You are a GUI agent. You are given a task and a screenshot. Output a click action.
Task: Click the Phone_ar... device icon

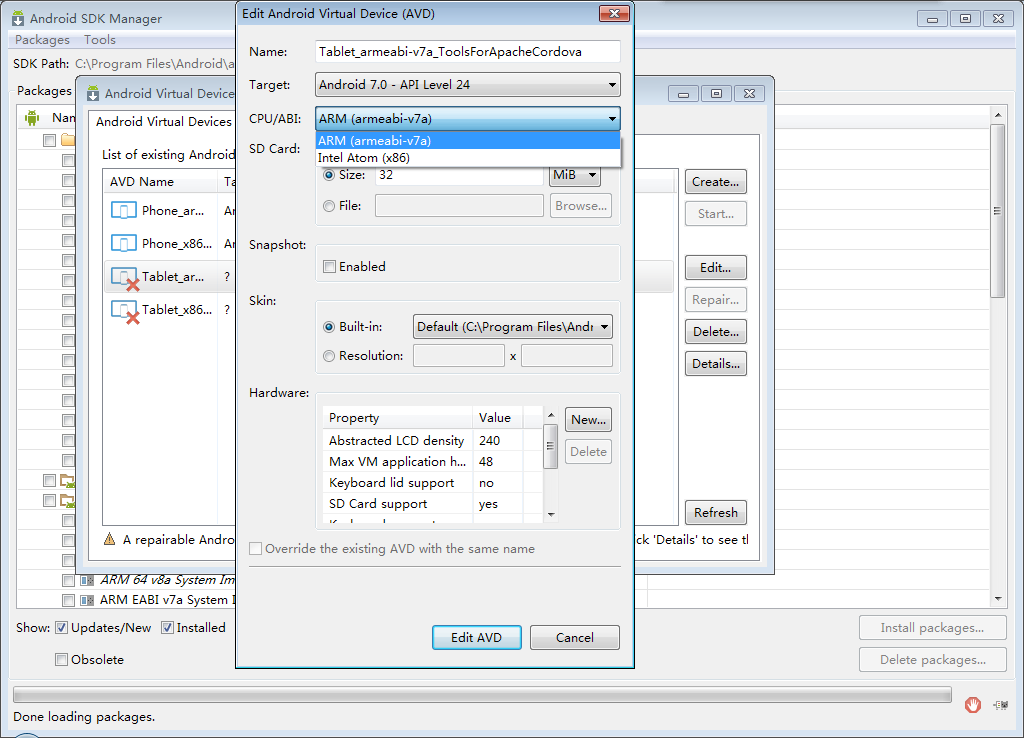(x=123, y=210)
